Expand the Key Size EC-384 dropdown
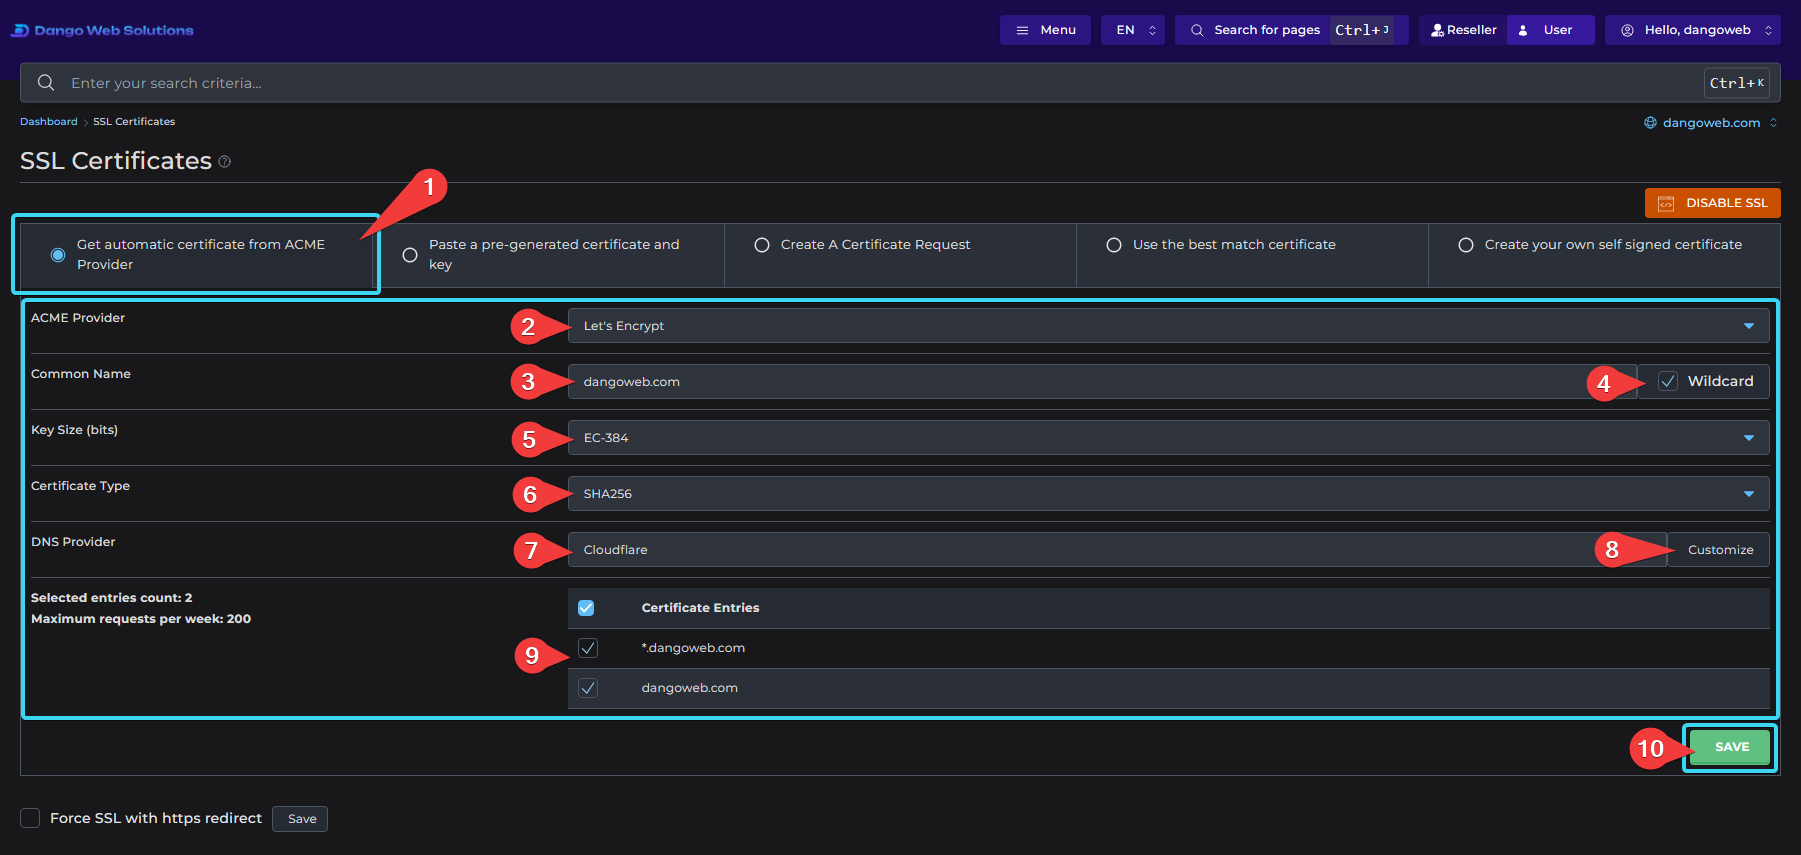The height and width of the screenshot is (855, 1801). pos(1168,438)
